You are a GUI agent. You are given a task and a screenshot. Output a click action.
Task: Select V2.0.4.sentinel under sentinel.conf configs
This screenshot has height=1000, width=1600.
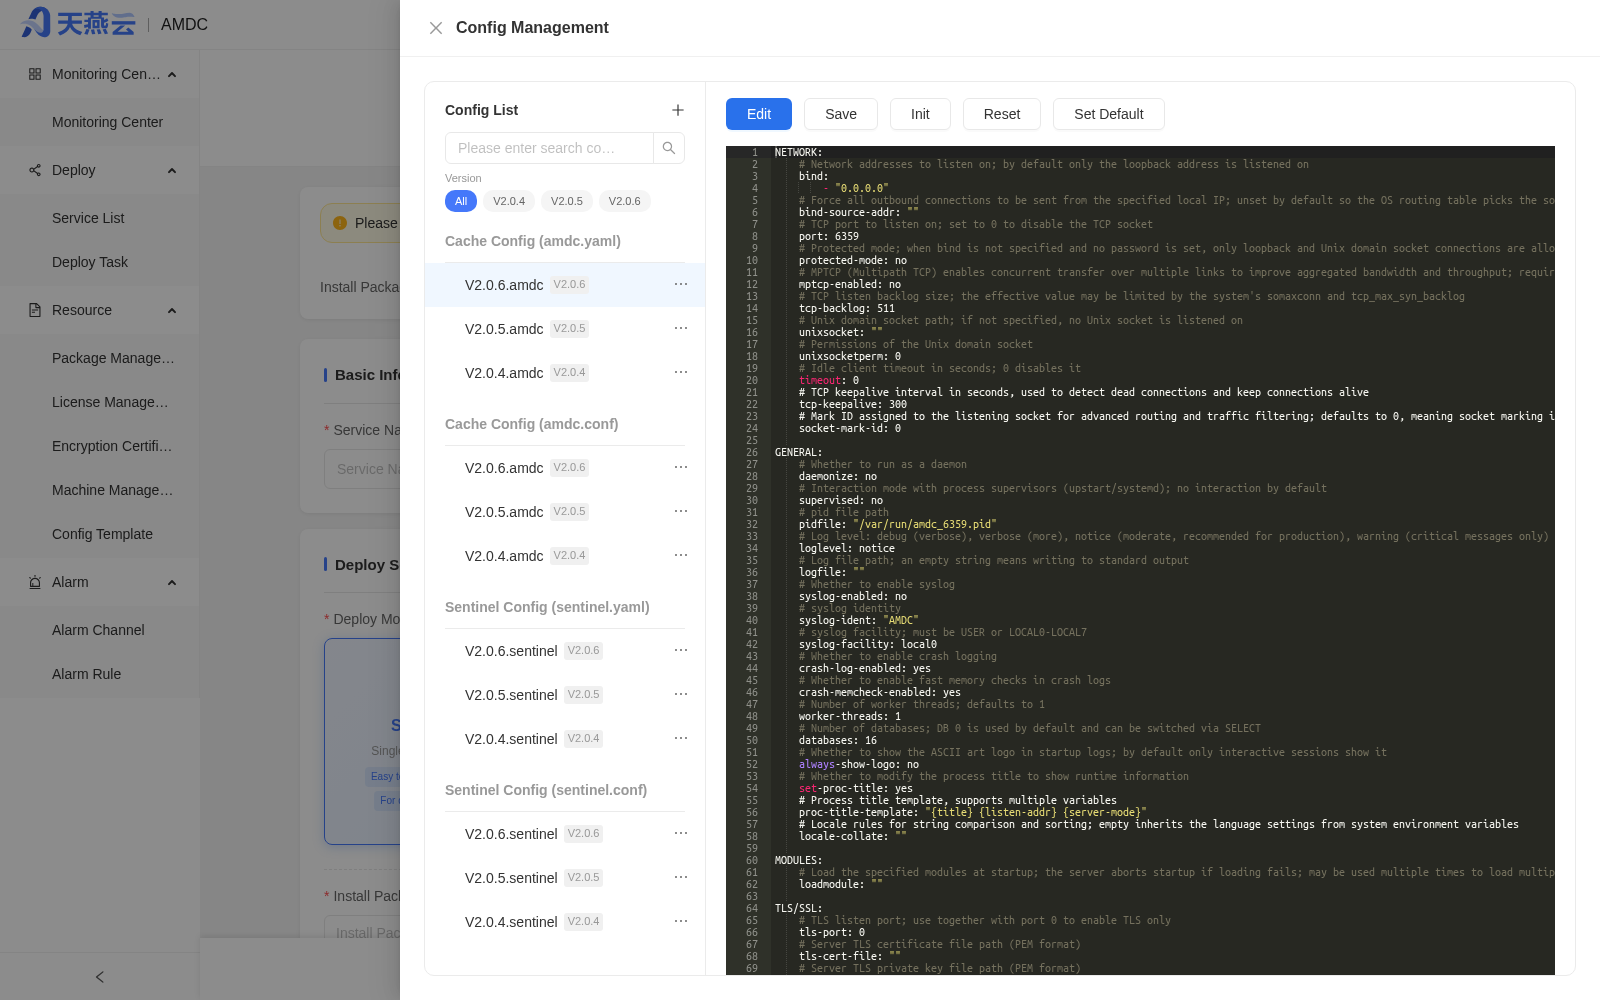(x=565, y=922)
